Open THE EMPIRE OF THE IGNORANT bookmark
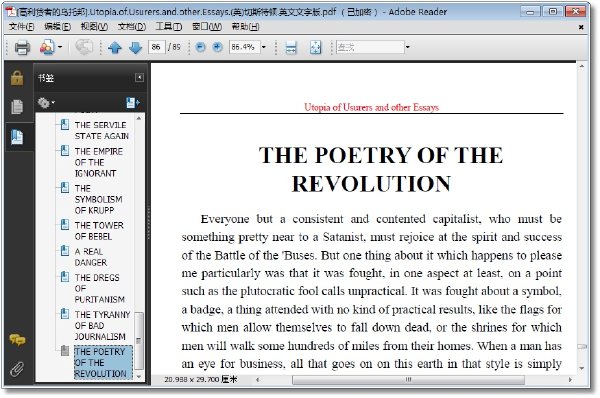Image resolution: width=600 pixels, height=398 pixels. [99, 162]
